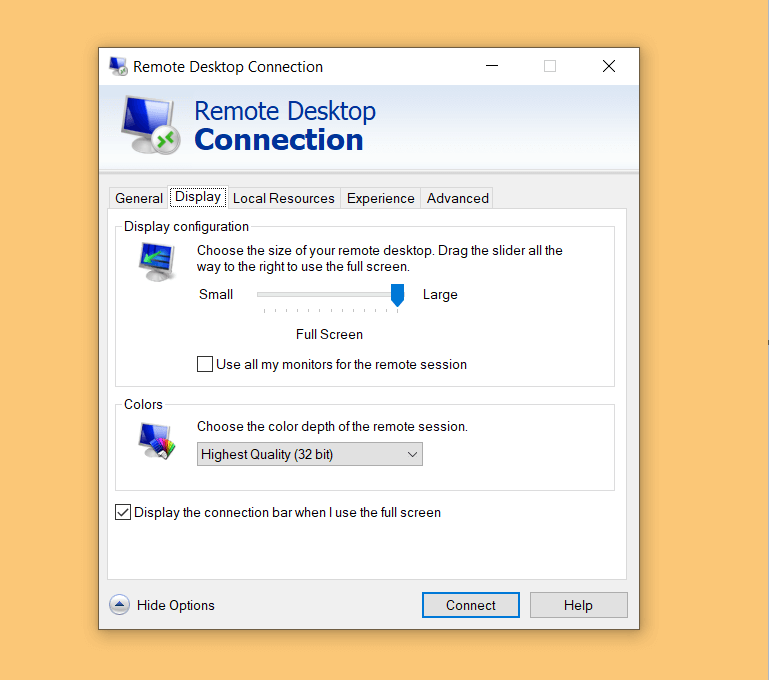Open the Local Resources tab
769x680 pixels.
284,198
